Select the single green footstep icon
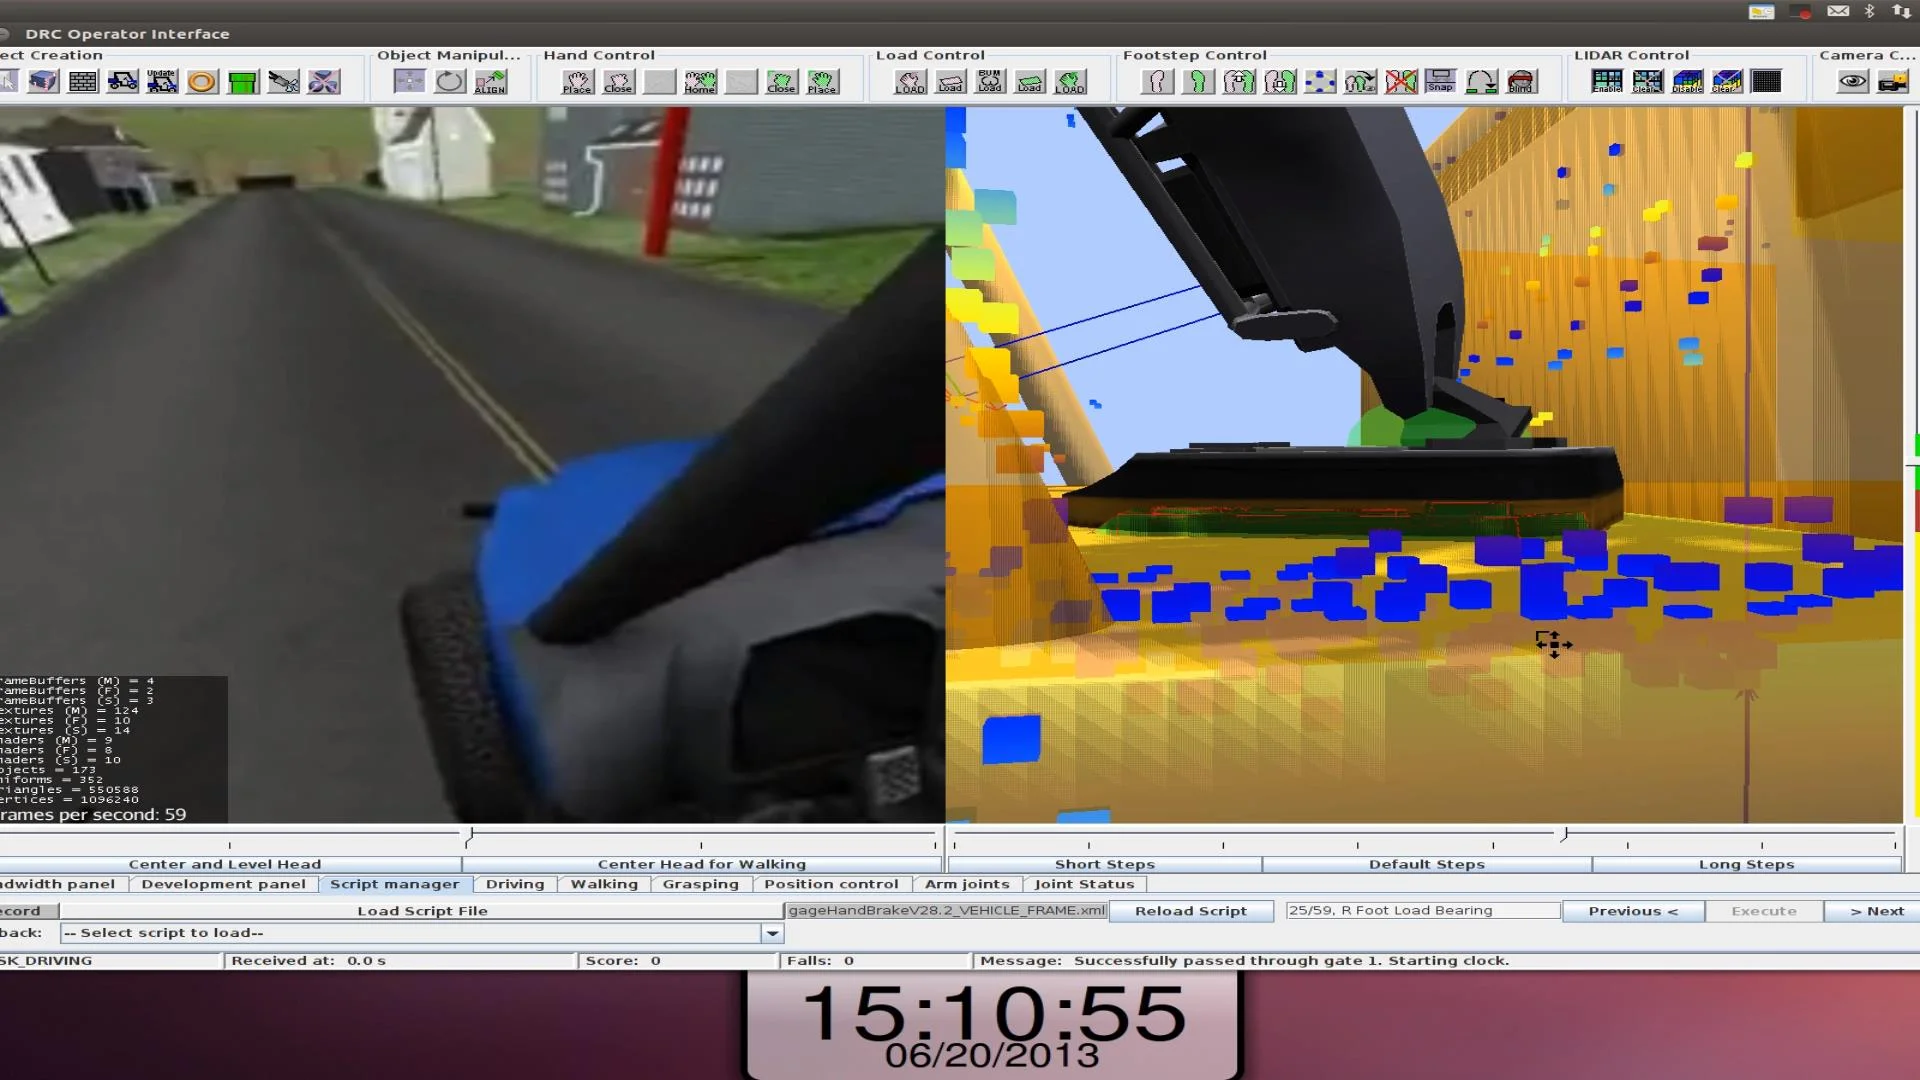The width and height of the screenshot is (1920, 1080). pyautogui.click(x=1198, y=82)
